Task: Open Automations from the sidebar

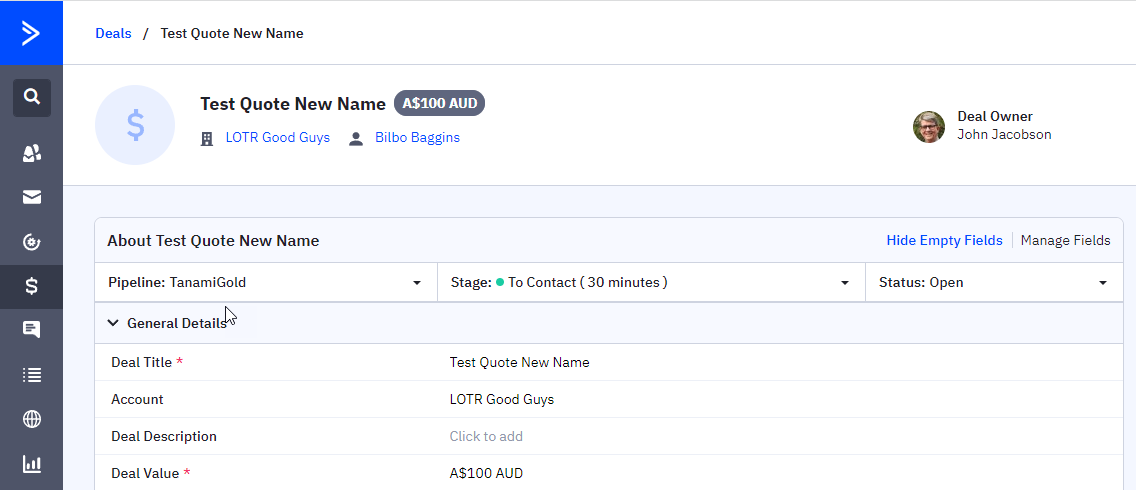Action: [x=32, y=242]
